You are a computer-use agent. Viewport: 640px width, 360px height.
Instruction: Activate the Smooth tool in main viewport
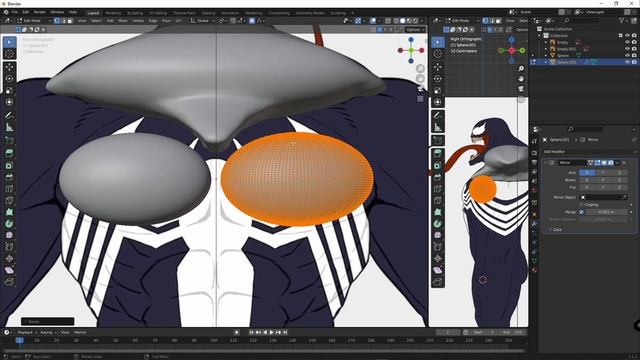[9, 235]
